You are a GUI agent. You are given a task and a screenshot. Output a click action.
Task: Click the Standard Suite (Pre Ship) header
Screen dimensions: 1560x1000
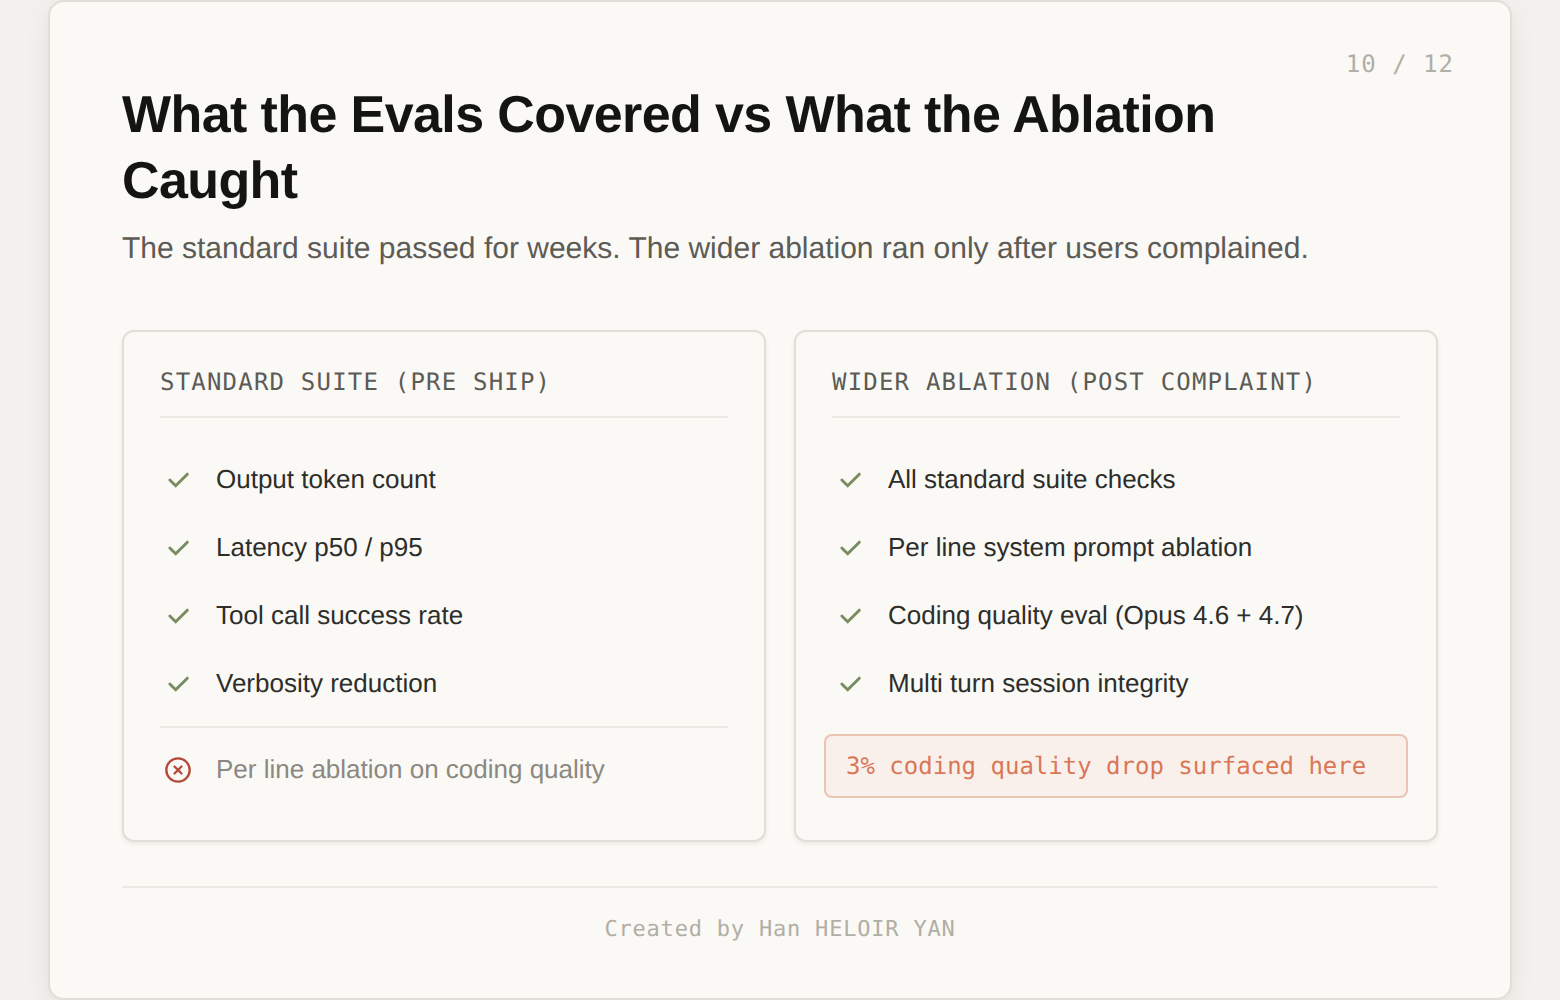tap(355, 382)
